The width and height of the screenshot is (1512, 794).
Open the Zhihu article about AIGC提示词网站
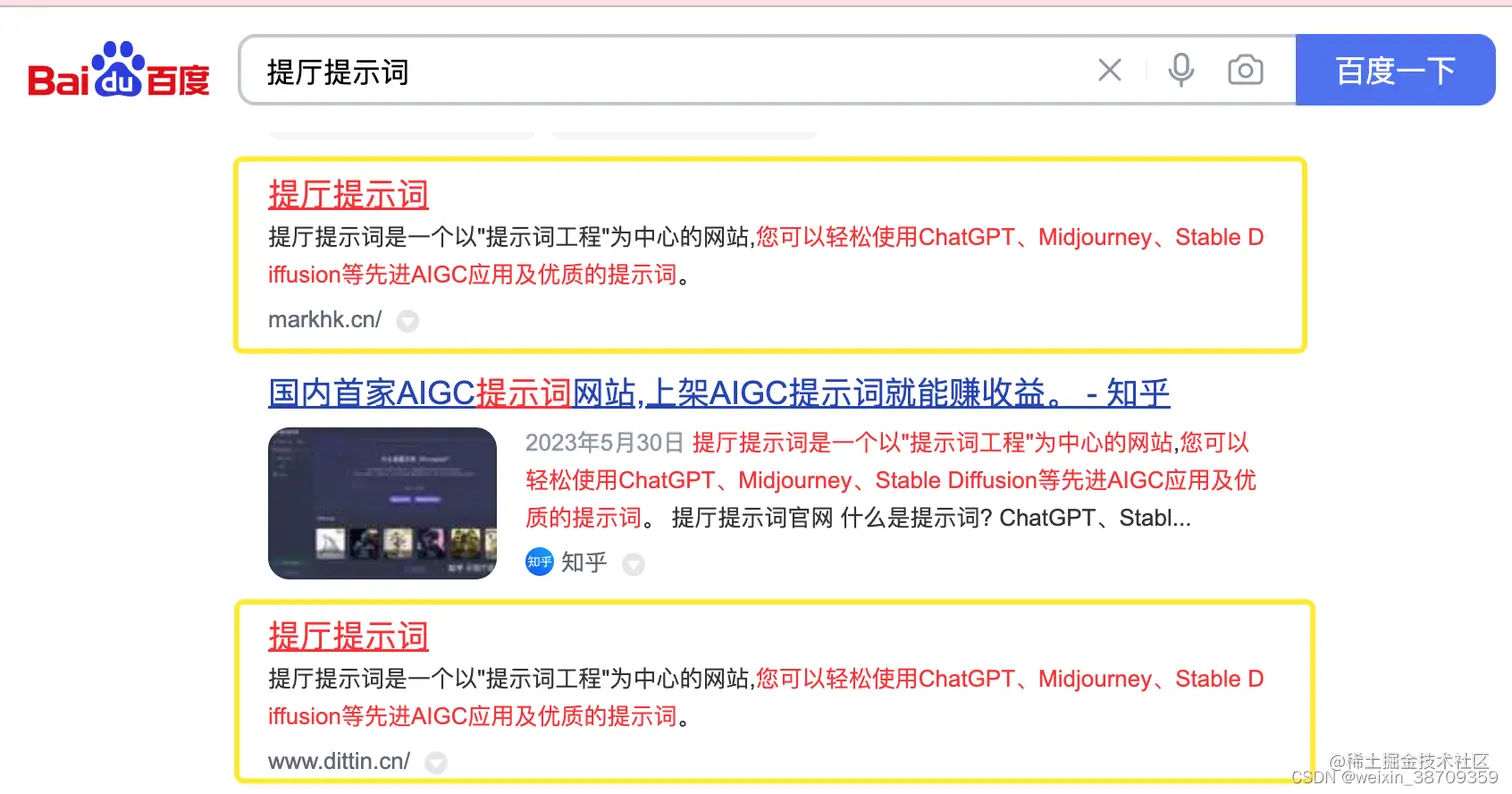tap(718, 392)
